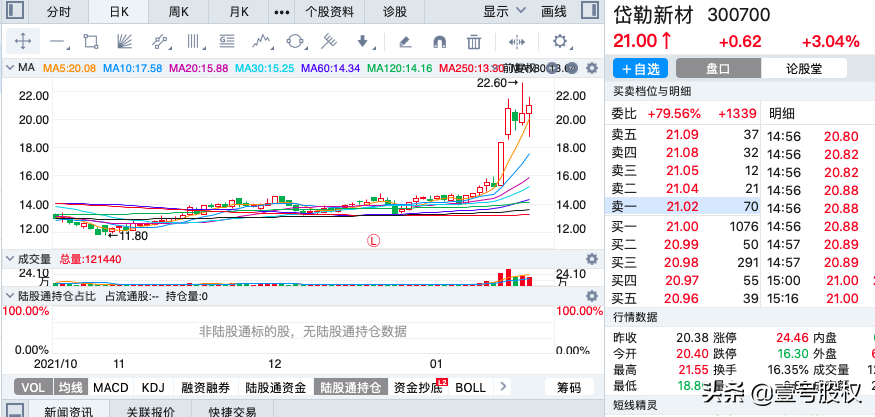Toggle the 融资融券 indicator
Screen dimensions: 875x417
[x=206, y=387]
